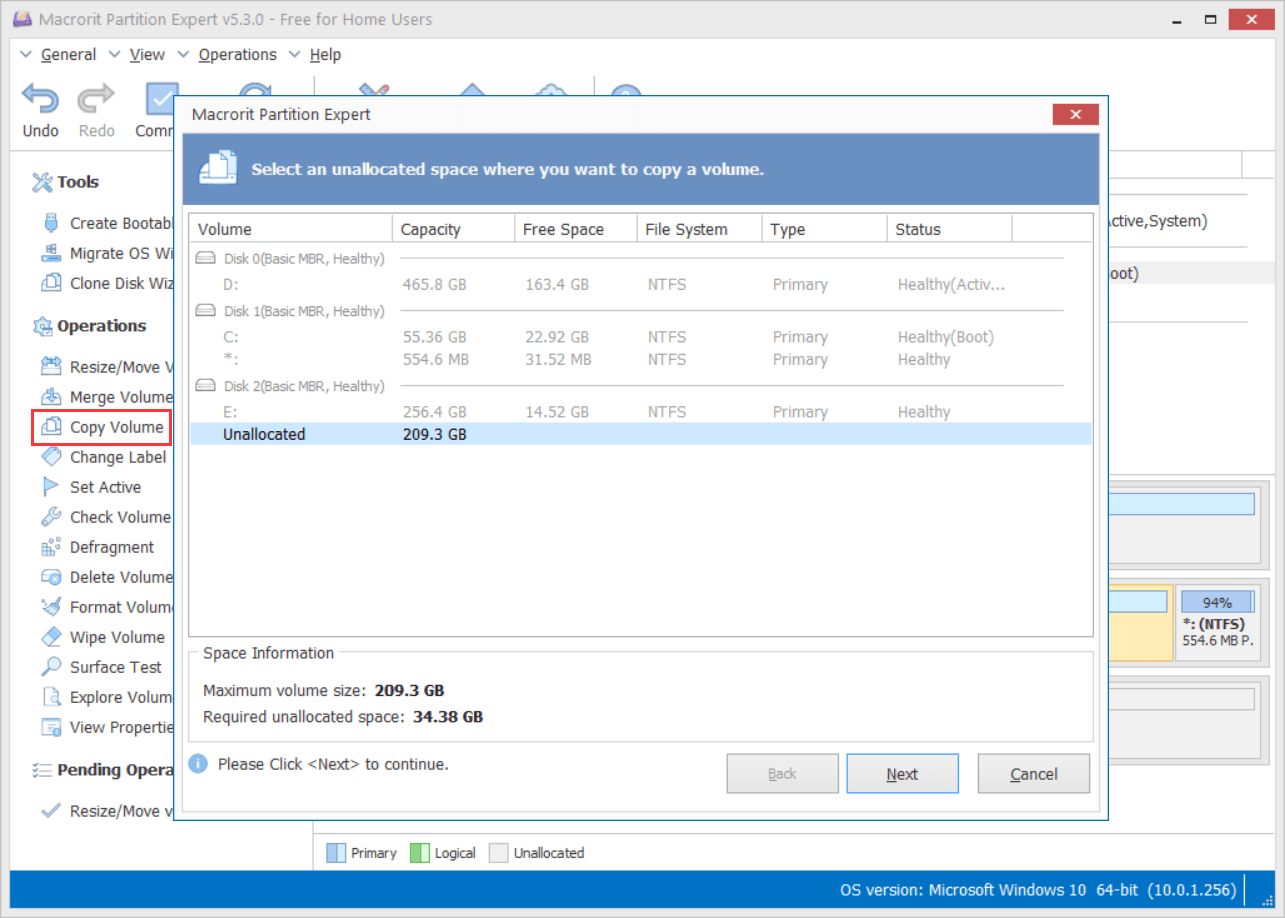The width and height of the screenshot is (1285, 918).
Task: Click the View Properties icon
Action: pyautogui.click(x=52, y=727)
